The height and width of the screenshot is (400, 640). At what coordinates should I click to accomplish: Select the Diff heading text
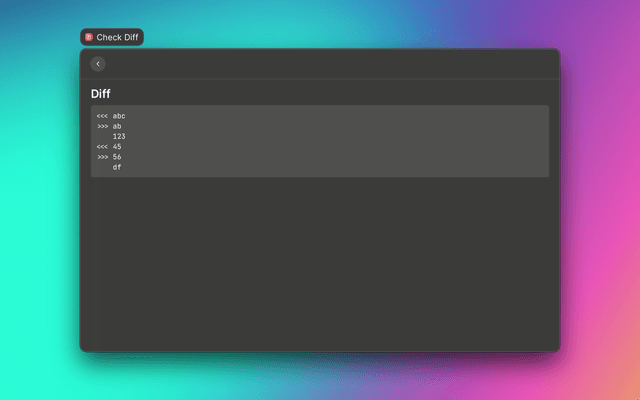[101, 94]
